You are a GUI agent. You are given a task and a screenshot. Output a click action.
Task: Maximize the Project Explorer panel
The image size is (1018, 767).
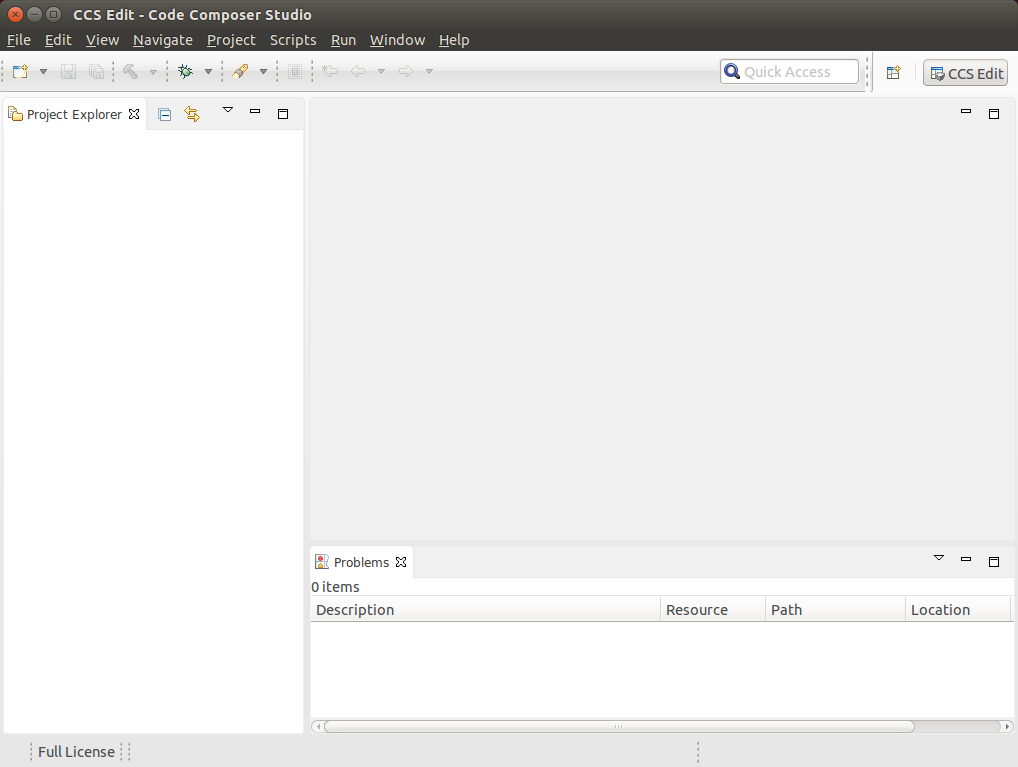[x=283, y=114]
